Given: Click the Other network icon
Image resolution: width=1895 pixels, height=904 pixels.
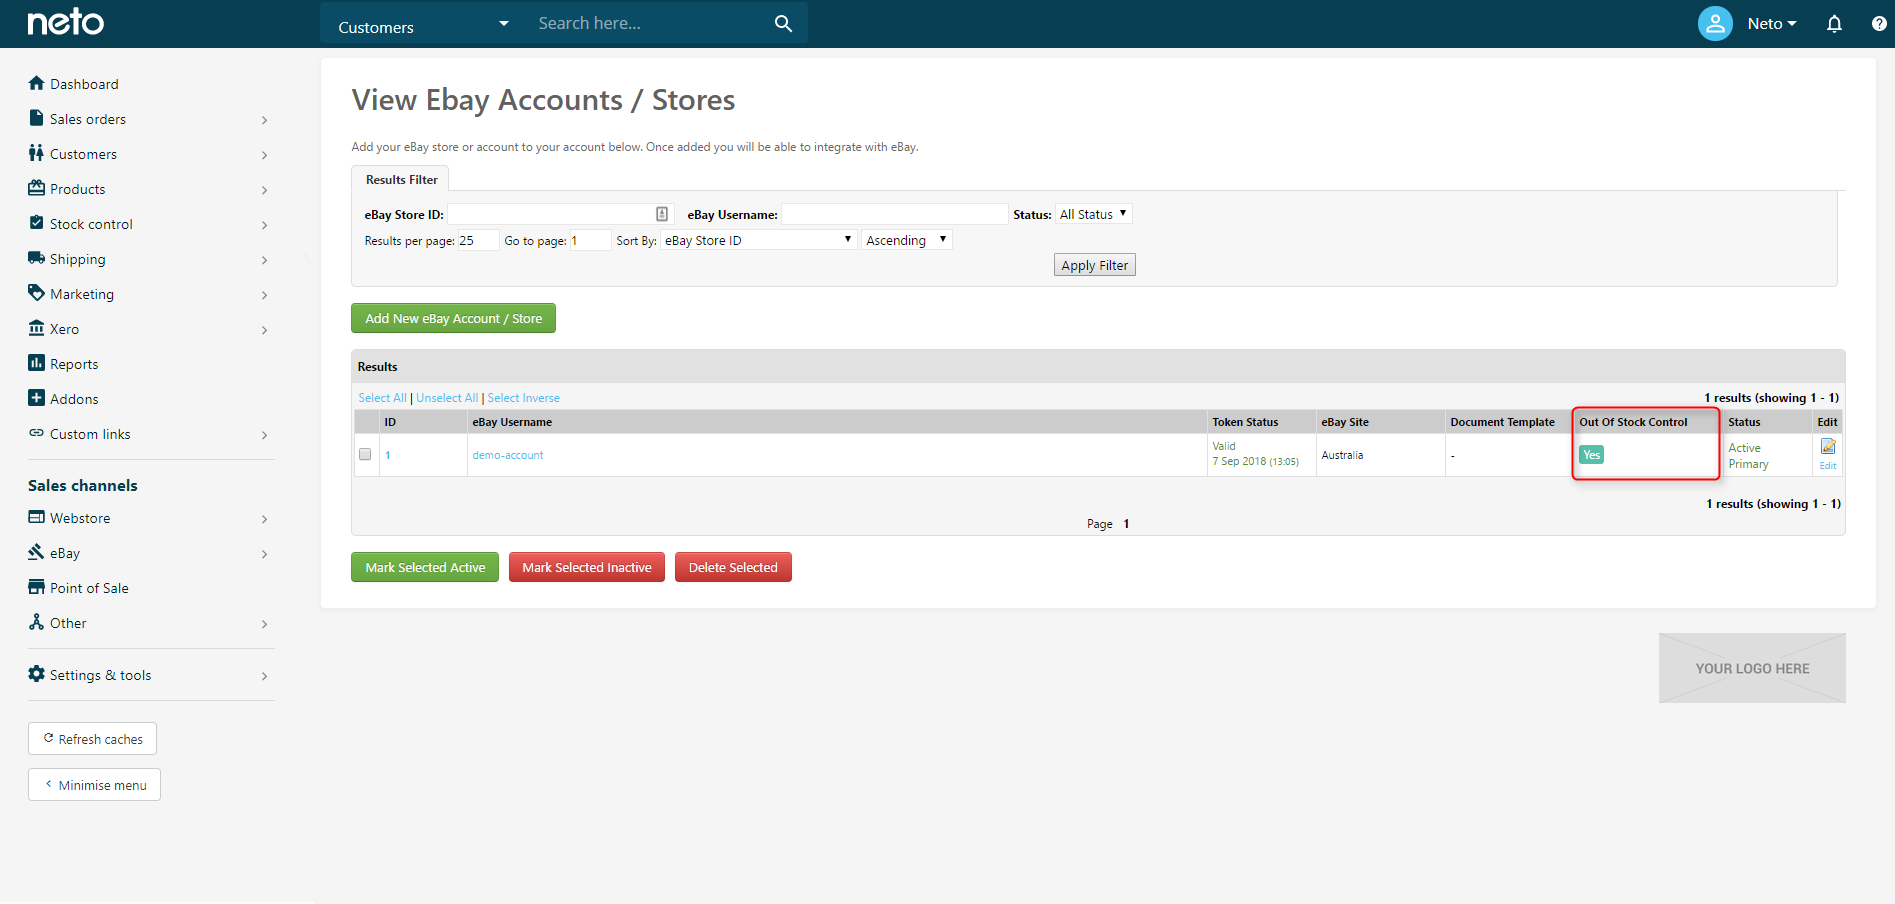Looking at the screenshot, I should (x=37, y=622).
